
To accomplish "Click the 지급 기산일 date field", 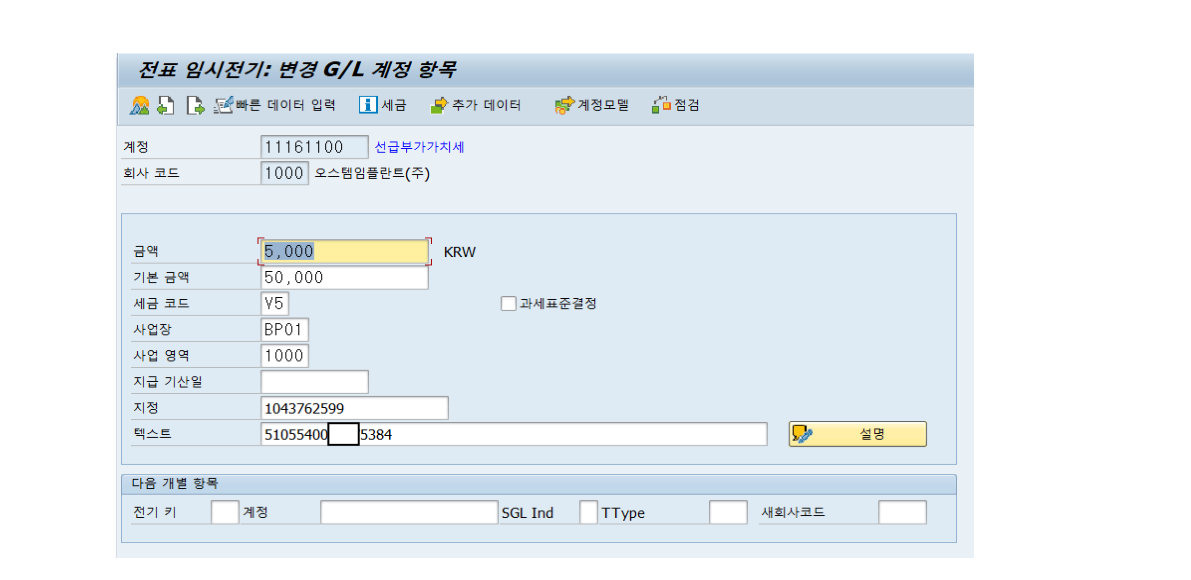I will click(x=313, y=381).
